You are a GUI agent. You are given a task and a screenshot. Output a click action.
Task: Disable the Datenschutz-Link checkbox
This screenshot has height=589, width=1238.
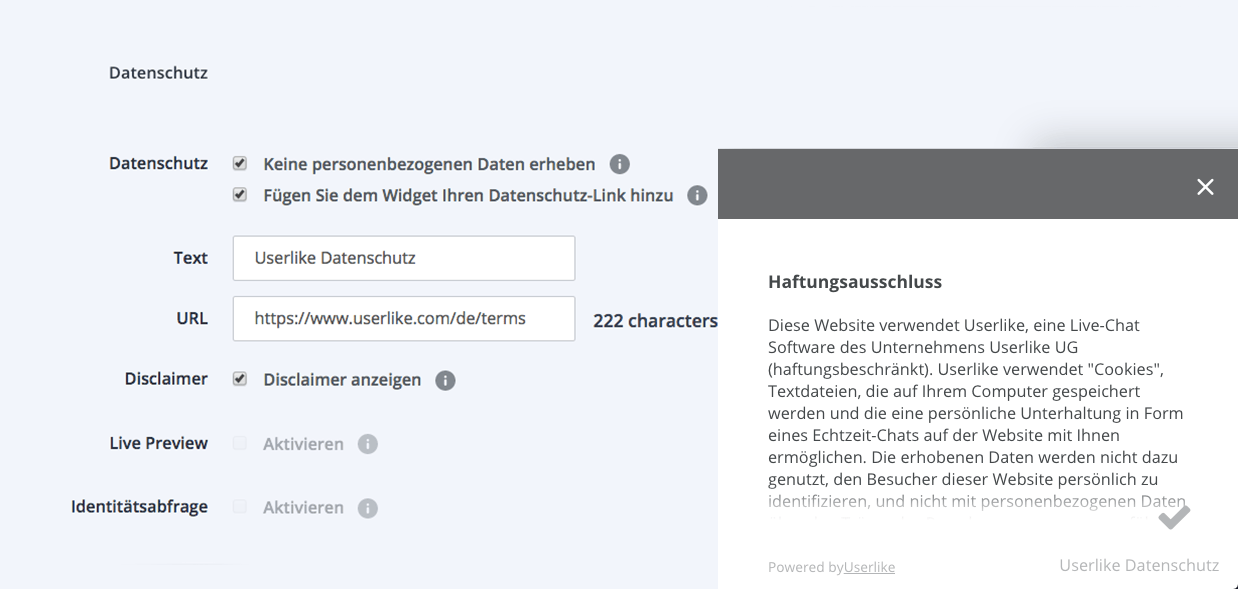click(x=239, y=195)
